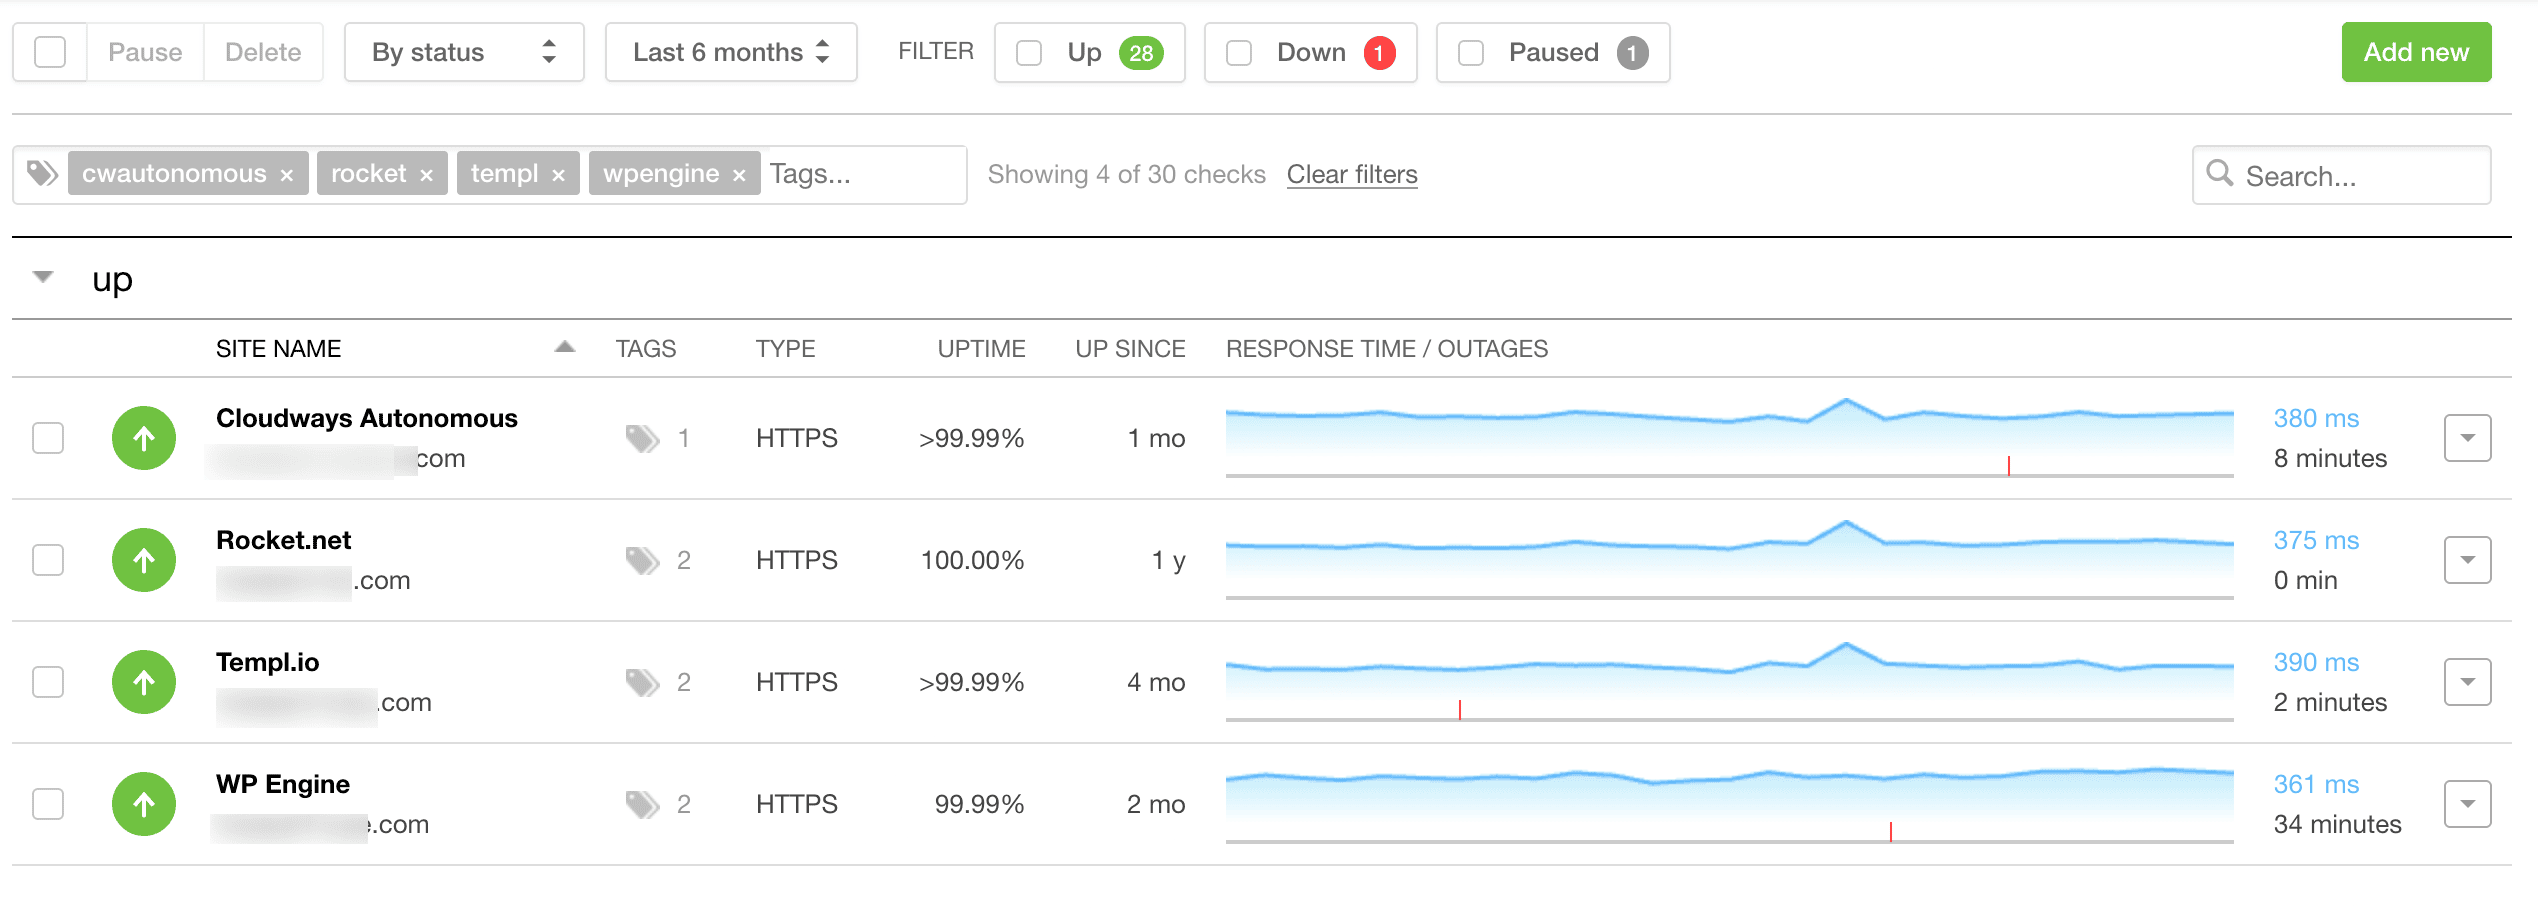Sort by the TAGS column header
The height and width of the screenshot is (908, 2538).
(x=646, y=349)
